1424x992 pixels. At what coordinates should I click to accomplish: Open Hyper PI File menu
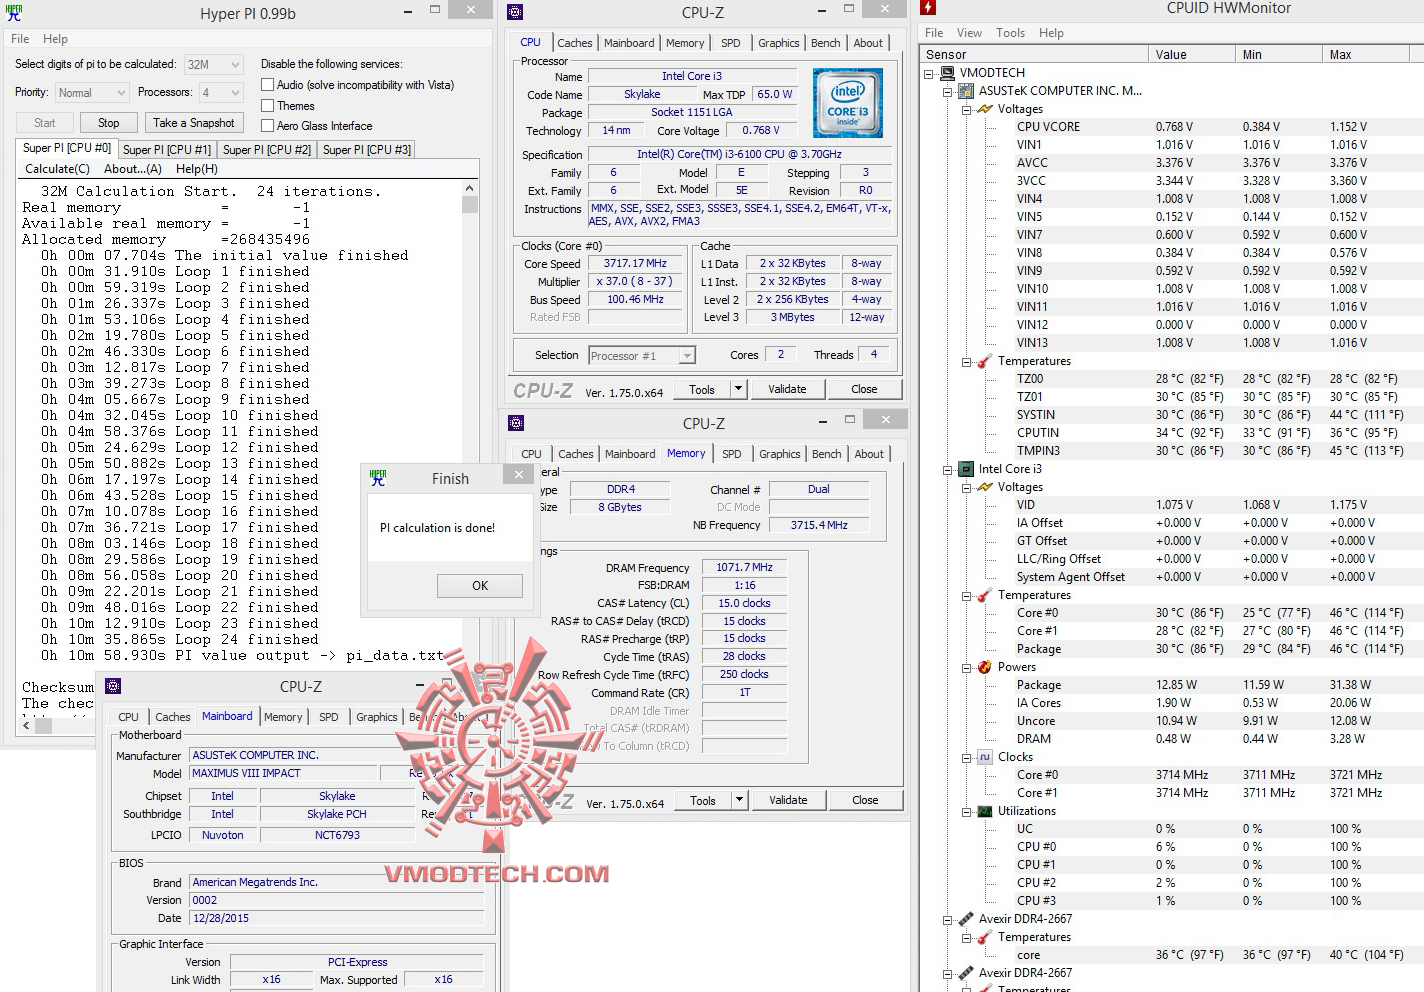pos(20,39)
